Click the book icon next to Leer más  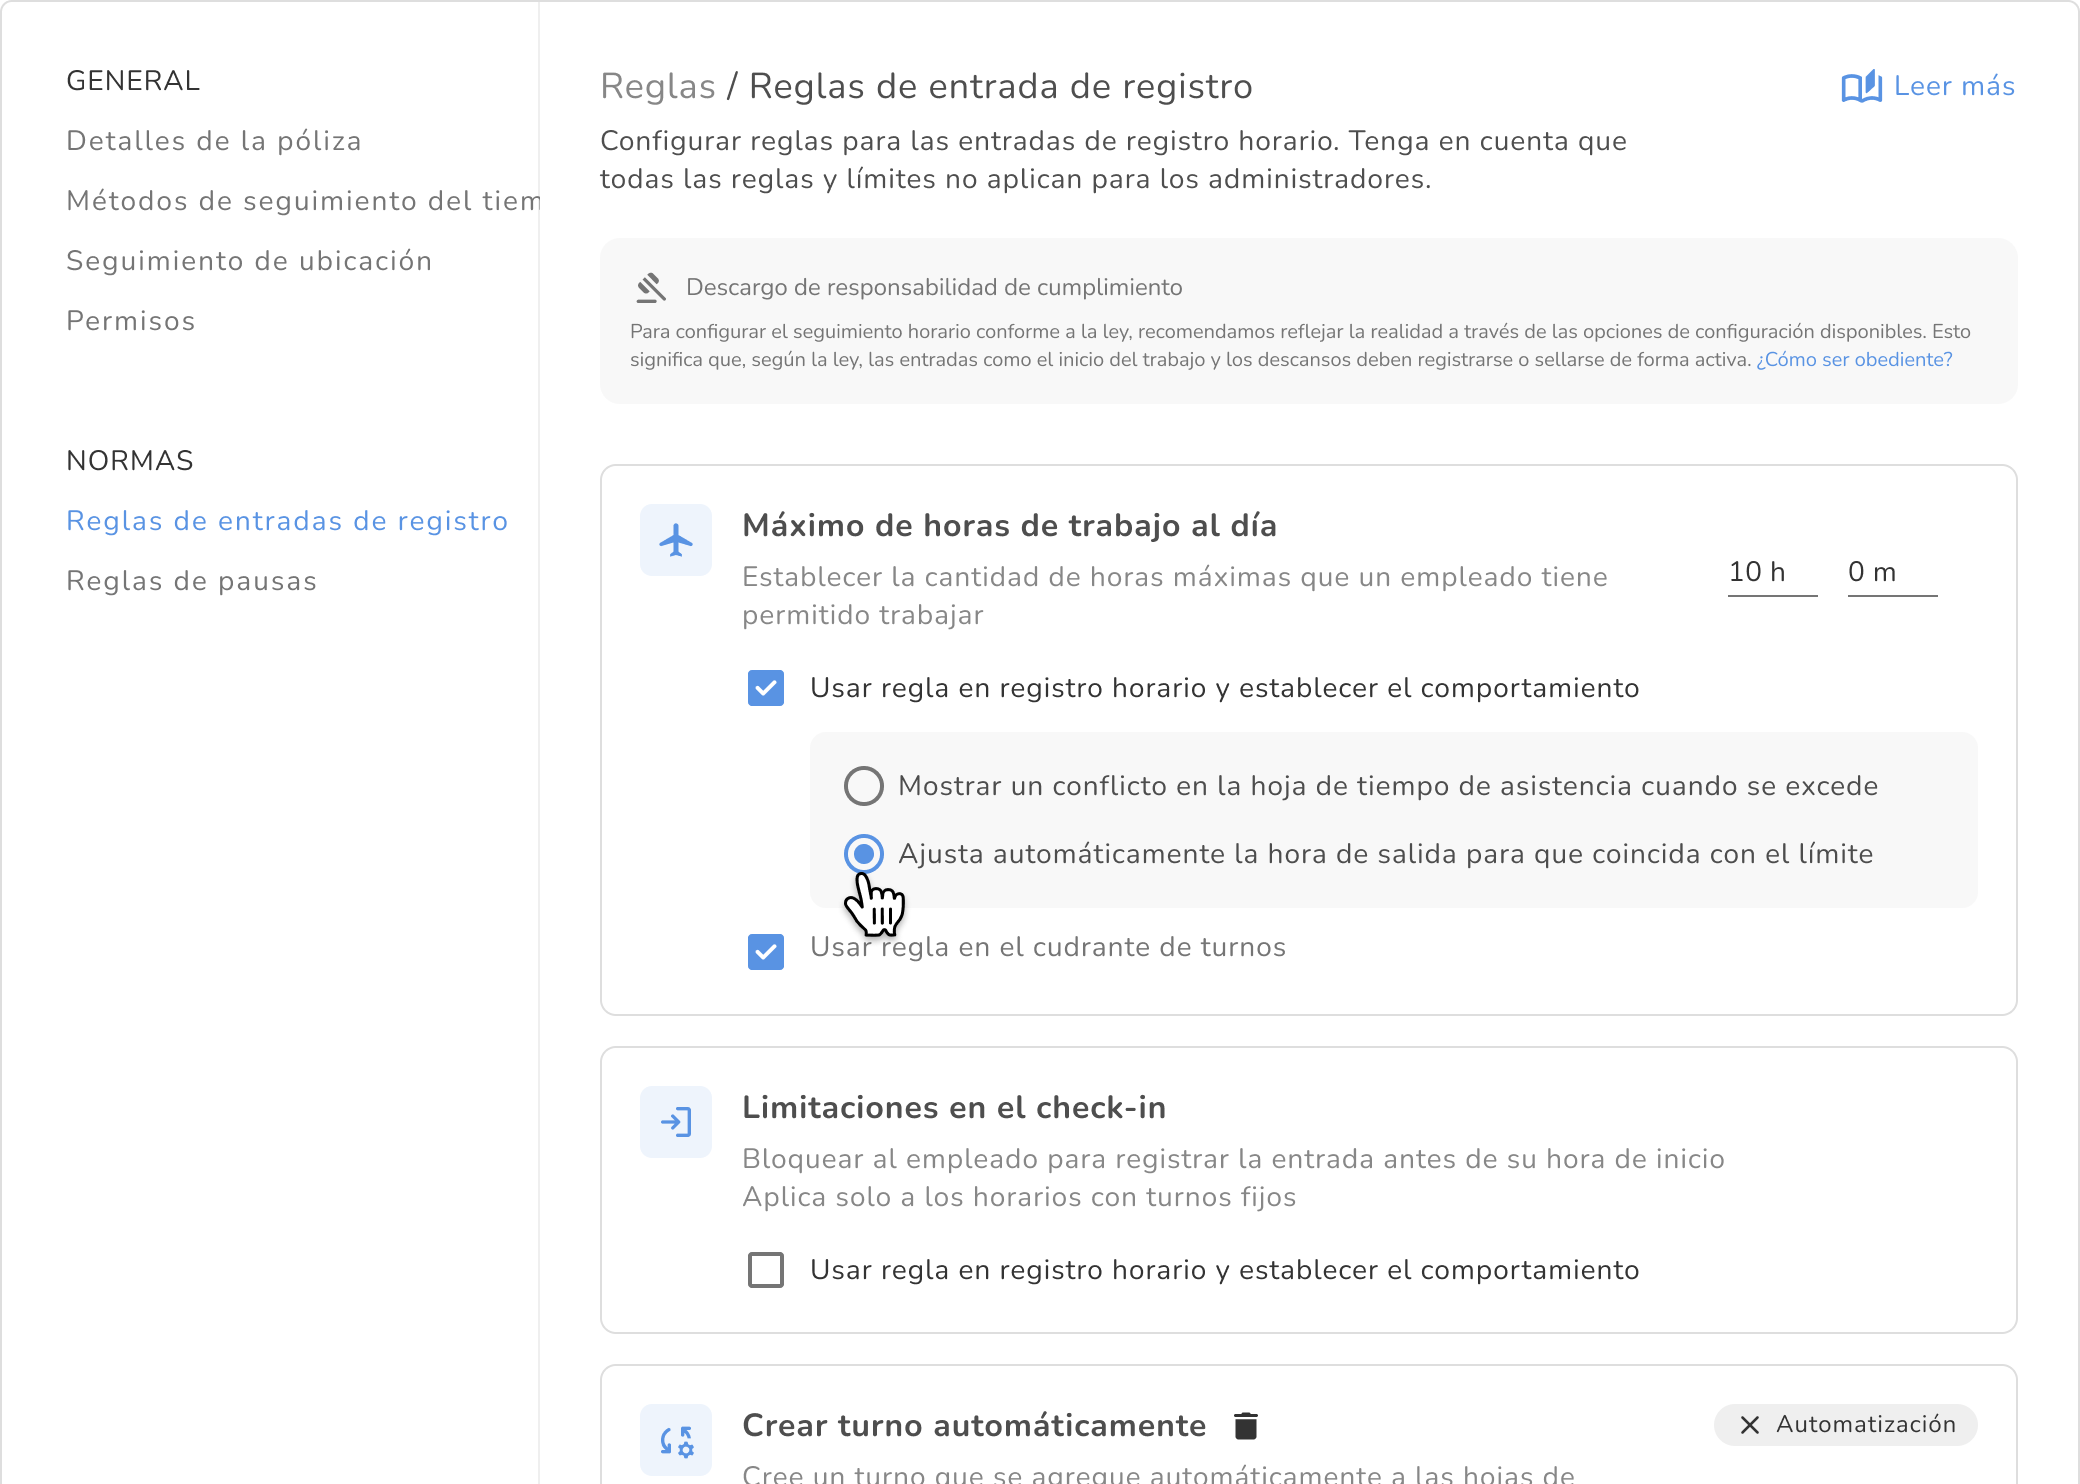[x=1861, y=87]
